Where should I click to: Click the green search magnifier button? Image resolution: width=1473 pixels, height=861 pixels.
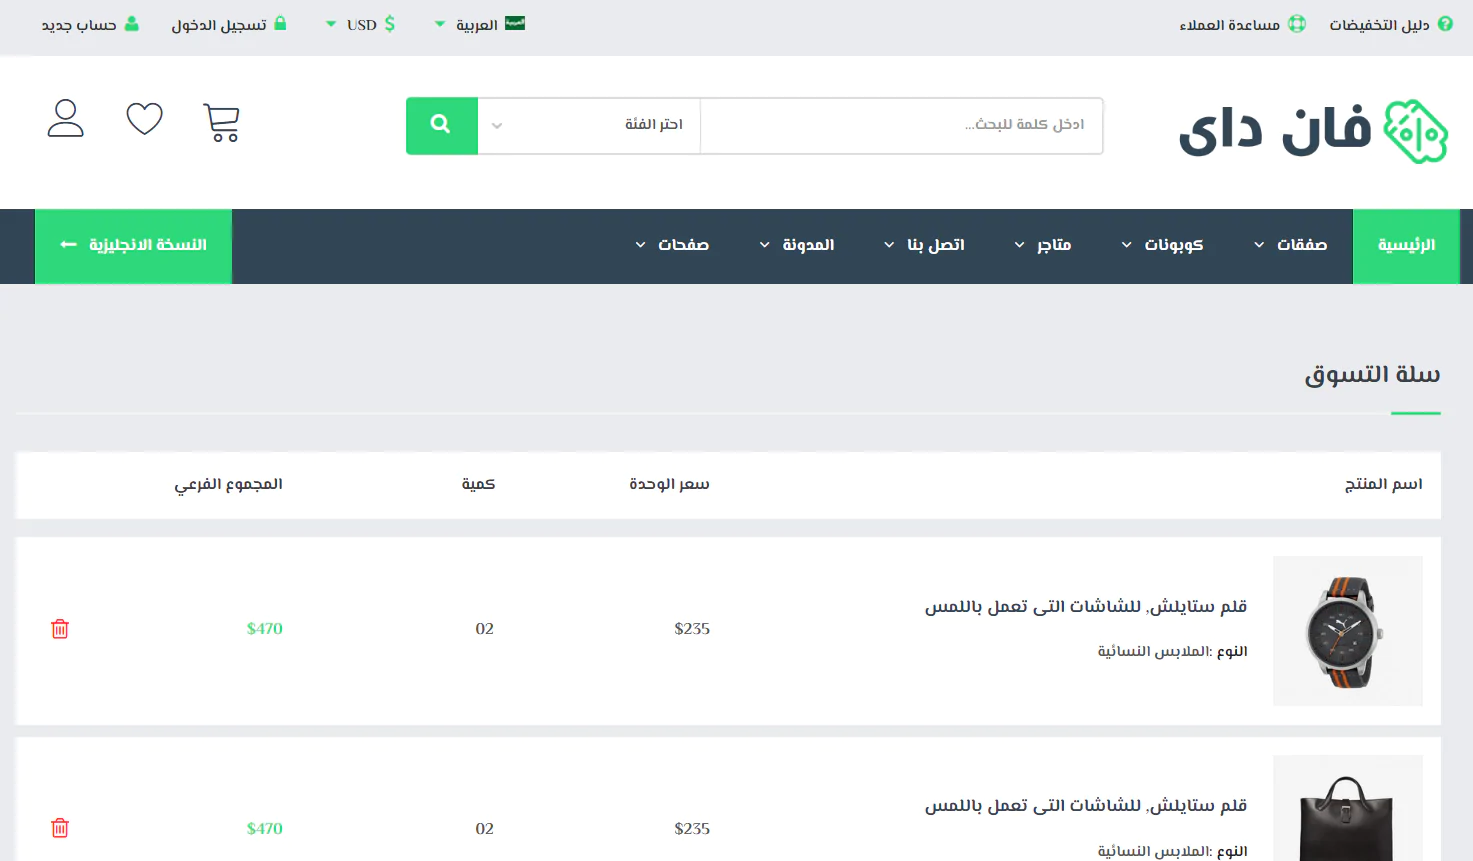441,125
